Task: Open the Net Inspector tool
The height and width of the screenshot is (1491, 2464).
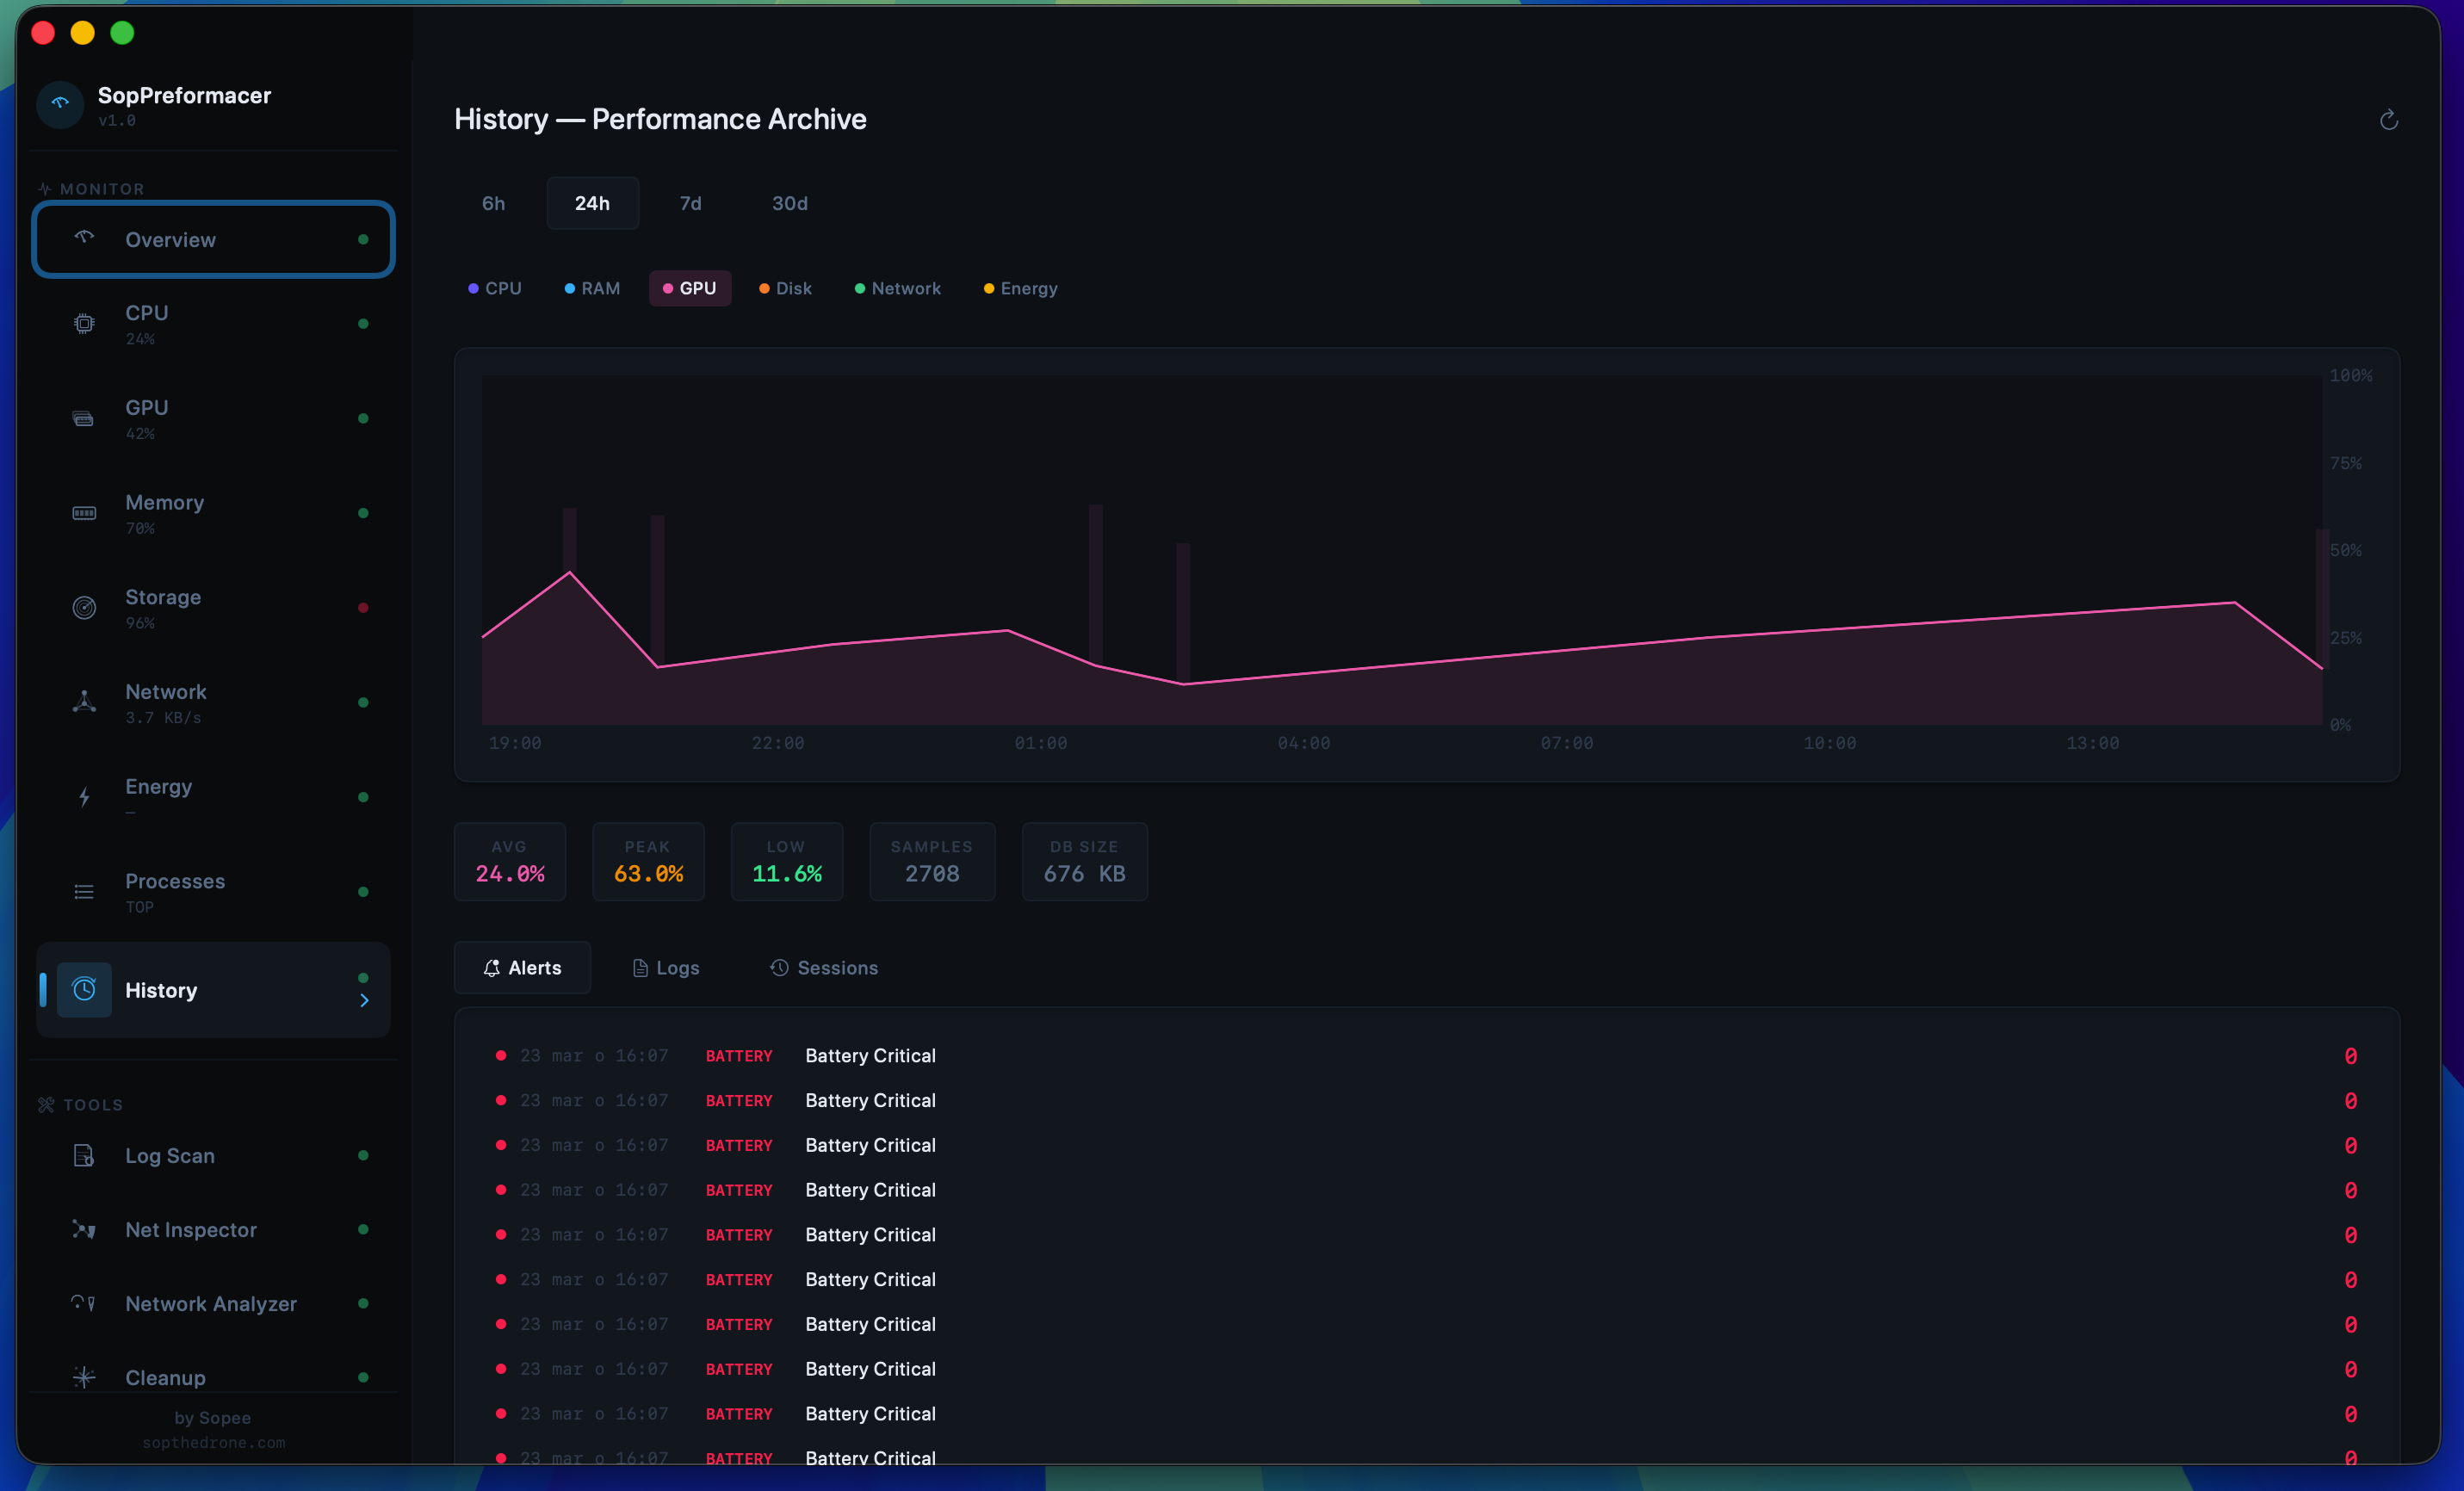Action: click(190, 1230)
